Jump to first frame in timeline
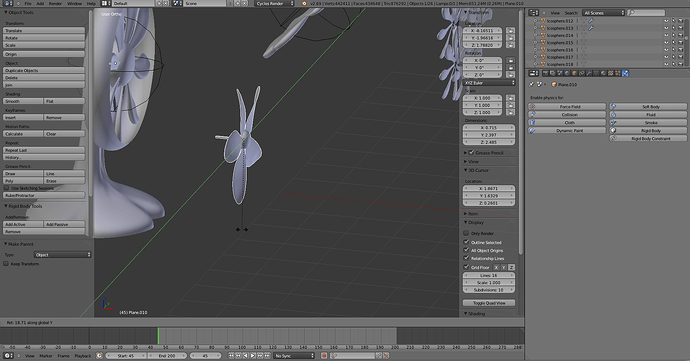The image size is (690, 361). 231,355
